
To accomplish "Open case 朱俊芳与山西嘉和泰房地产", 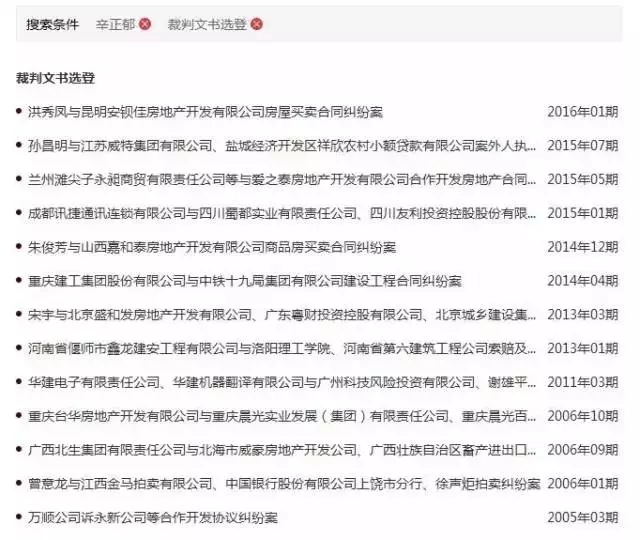I will [x=212, y=247].
